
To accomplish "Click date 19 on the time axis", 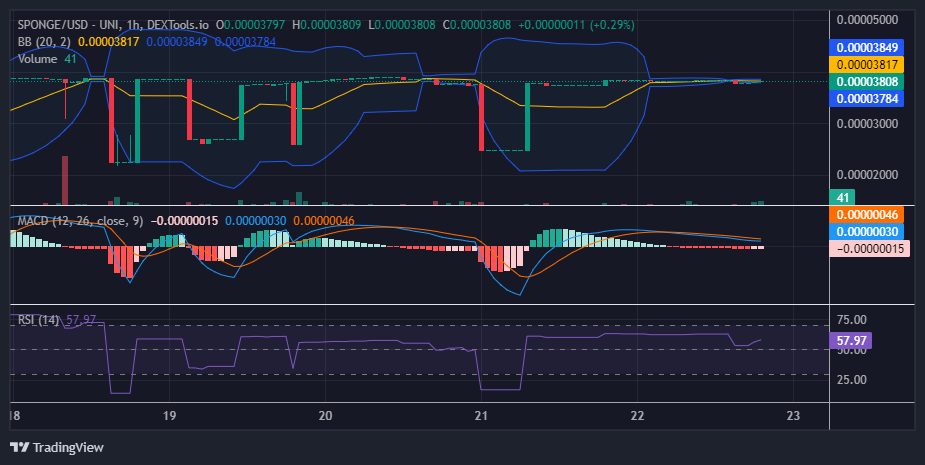I will [x=169, y=415].
